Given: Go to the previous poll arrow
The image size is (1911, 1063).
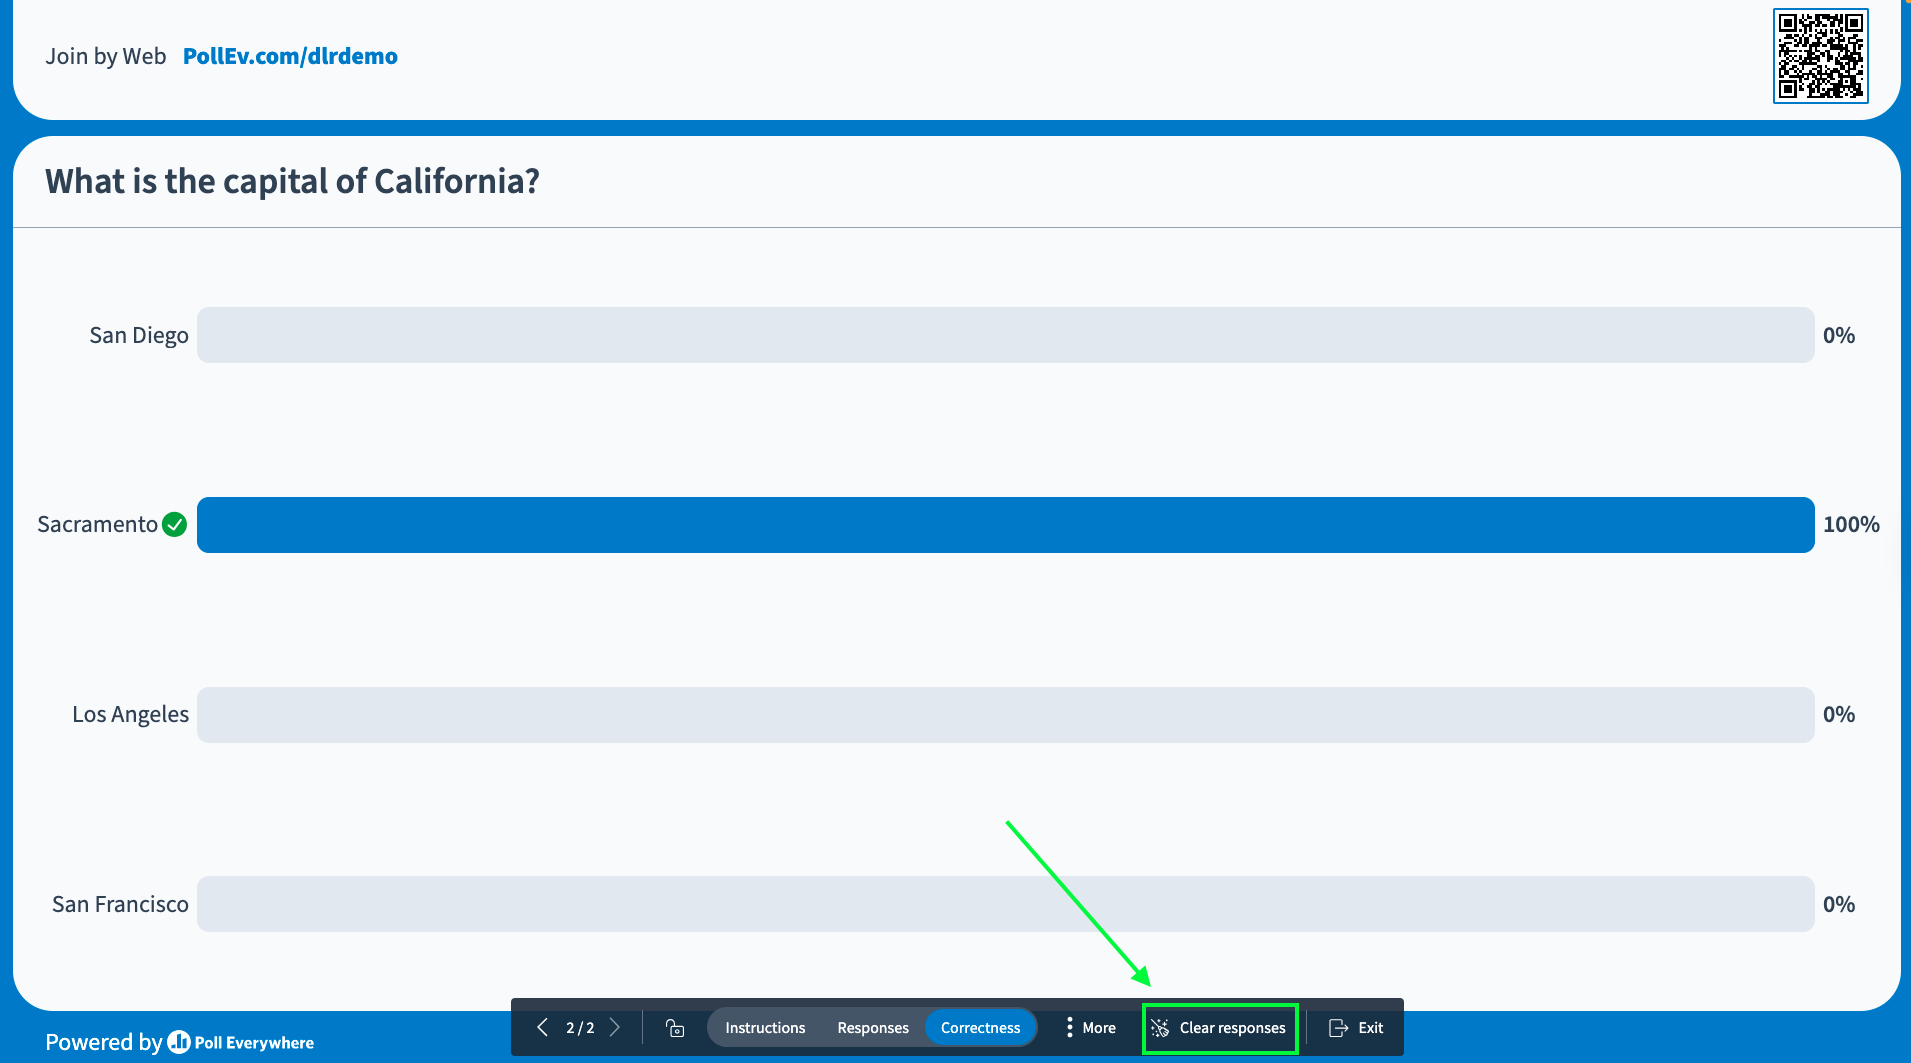Looking at the screenshot, I should pyautogui.click(x=542, y=1027).
